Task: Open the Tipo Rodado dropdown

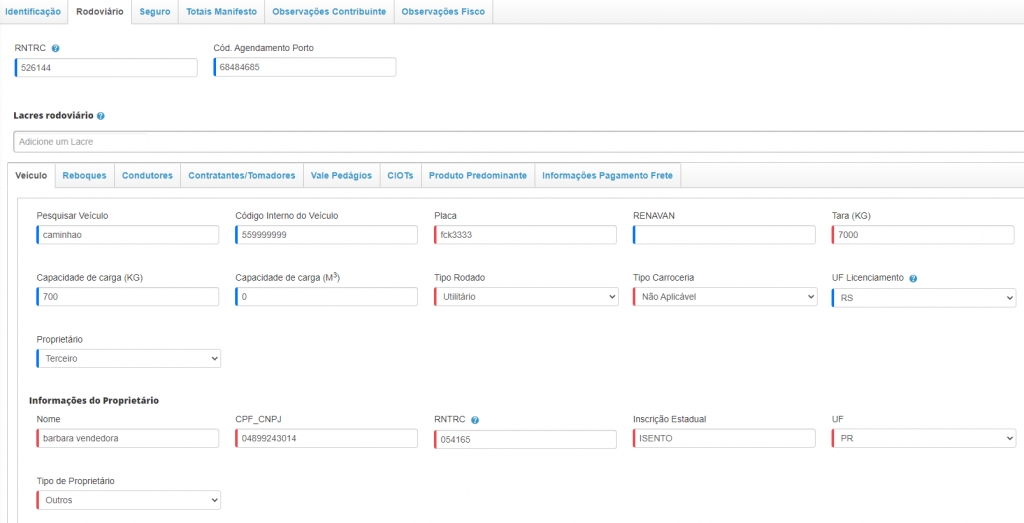Action: tap(526, 297)
